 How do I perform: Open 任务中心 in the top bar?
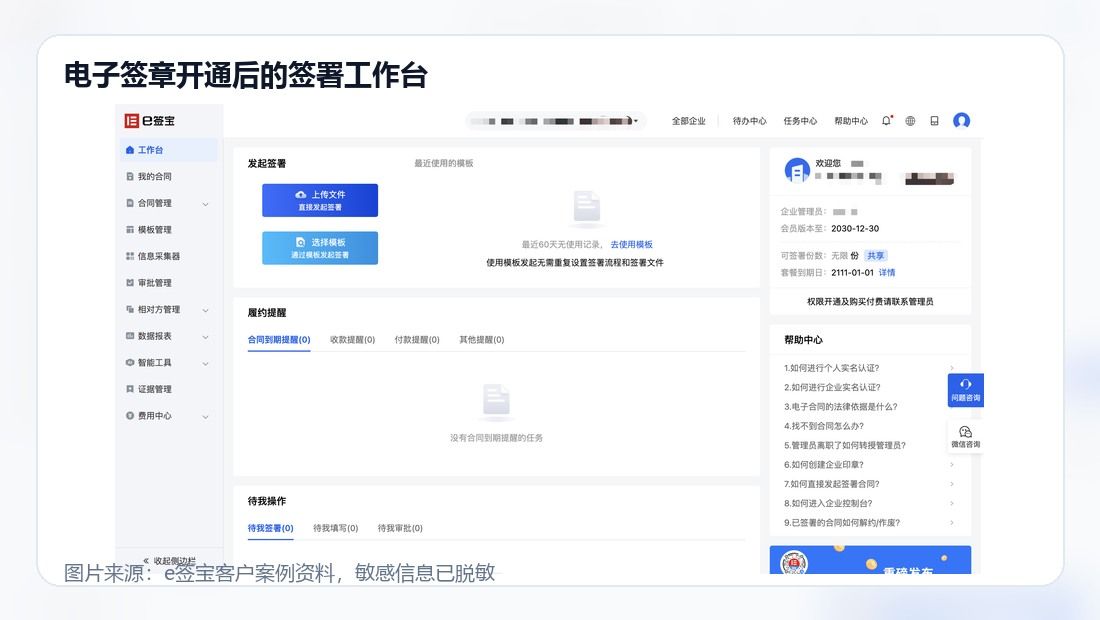[x=800, y=121]
